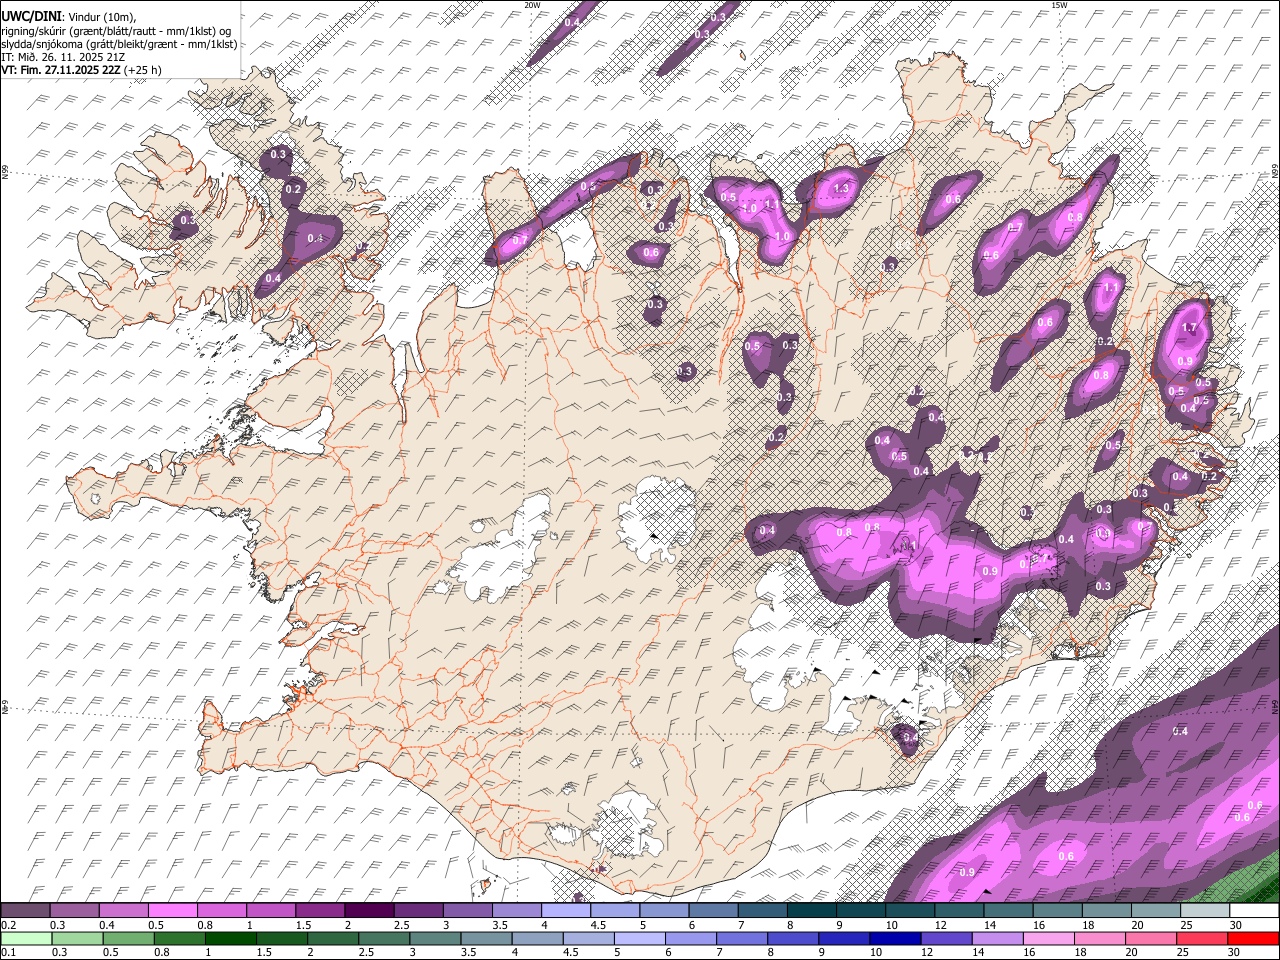Pick the light grey 25 swatch, top legend row
The height and width of the screenshot is (960, 1280).
(1203, 911)
